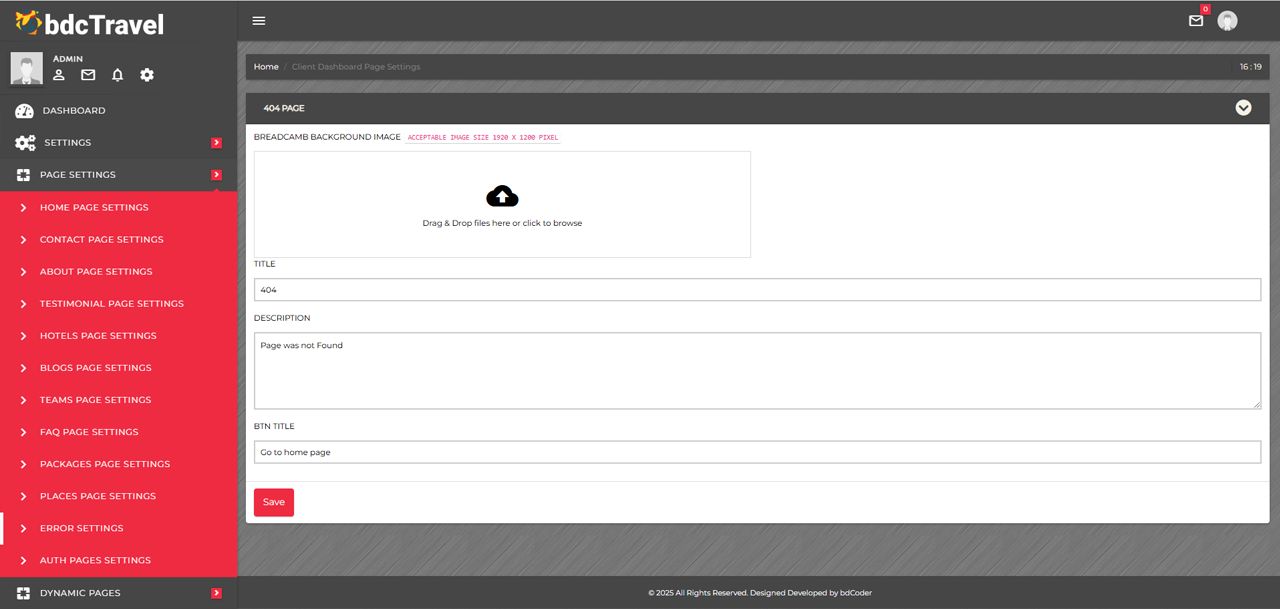Click the acceptable image size hint text
This screenshot has width=1280, height=609.
coord(483,138)
